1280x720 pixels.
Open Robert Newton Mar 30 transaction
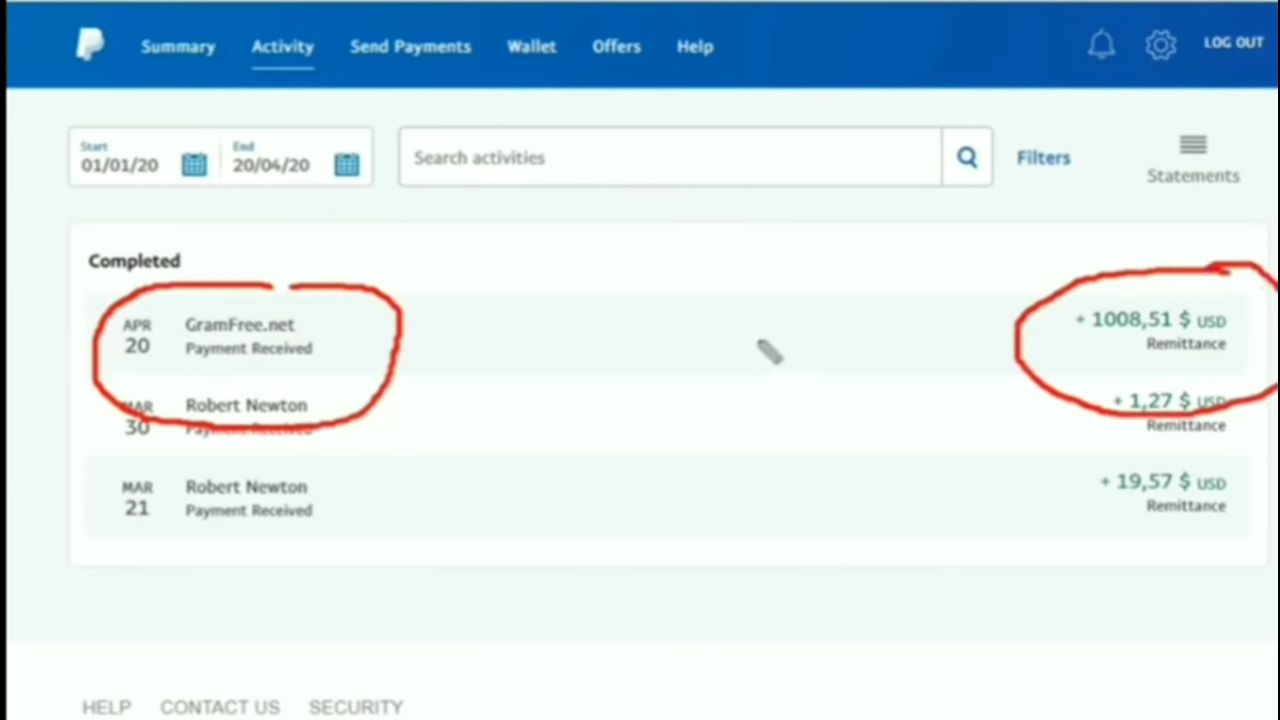(x=666, y=415)
